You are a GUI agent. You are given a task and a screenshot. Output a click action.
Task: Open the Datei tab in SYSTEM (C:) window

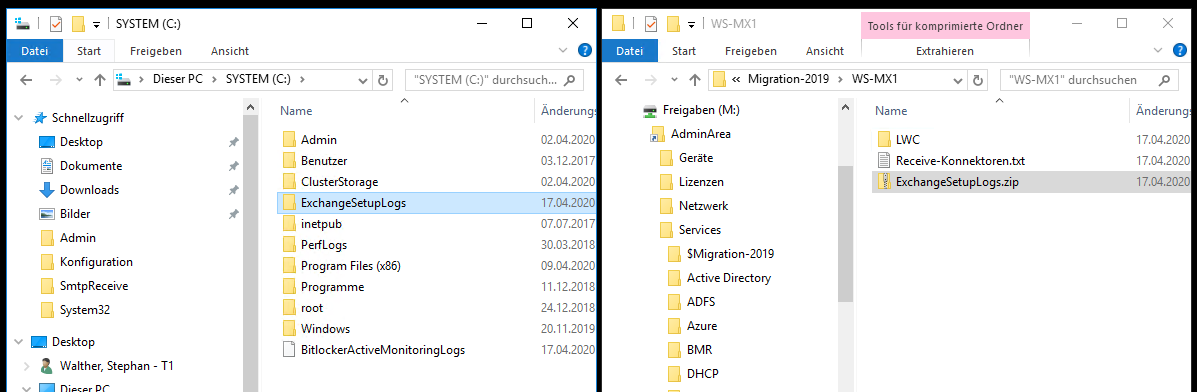pos(34,51)
